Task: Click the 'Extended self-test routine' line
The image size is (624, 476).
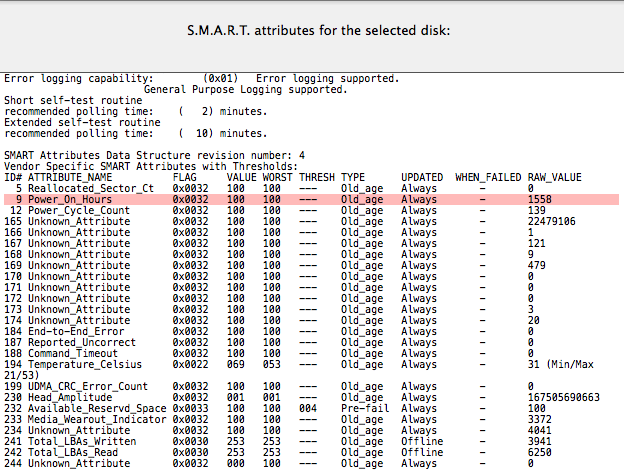Action: [x=82, y=123]
